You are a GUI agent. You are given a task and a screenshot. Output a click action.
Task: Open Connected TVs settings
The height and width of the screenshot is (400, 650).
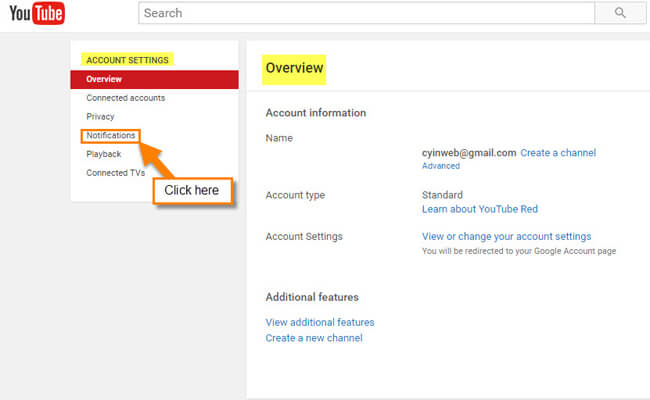pos(116,173)
